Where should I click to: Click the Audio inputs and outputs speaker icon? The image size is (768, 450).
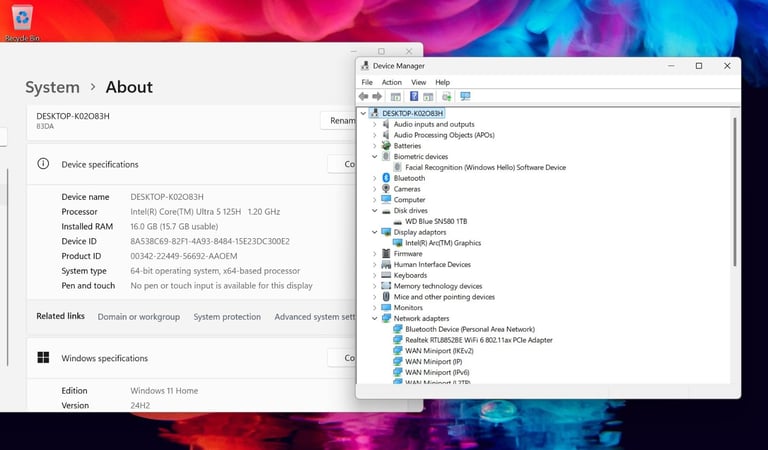coord(386,124)
